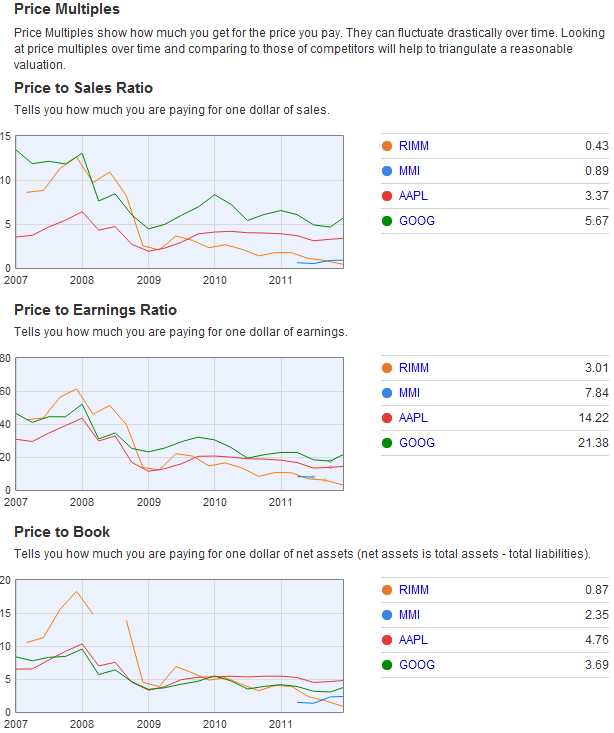Open the RIMM link in Price to Book legend

413,590
